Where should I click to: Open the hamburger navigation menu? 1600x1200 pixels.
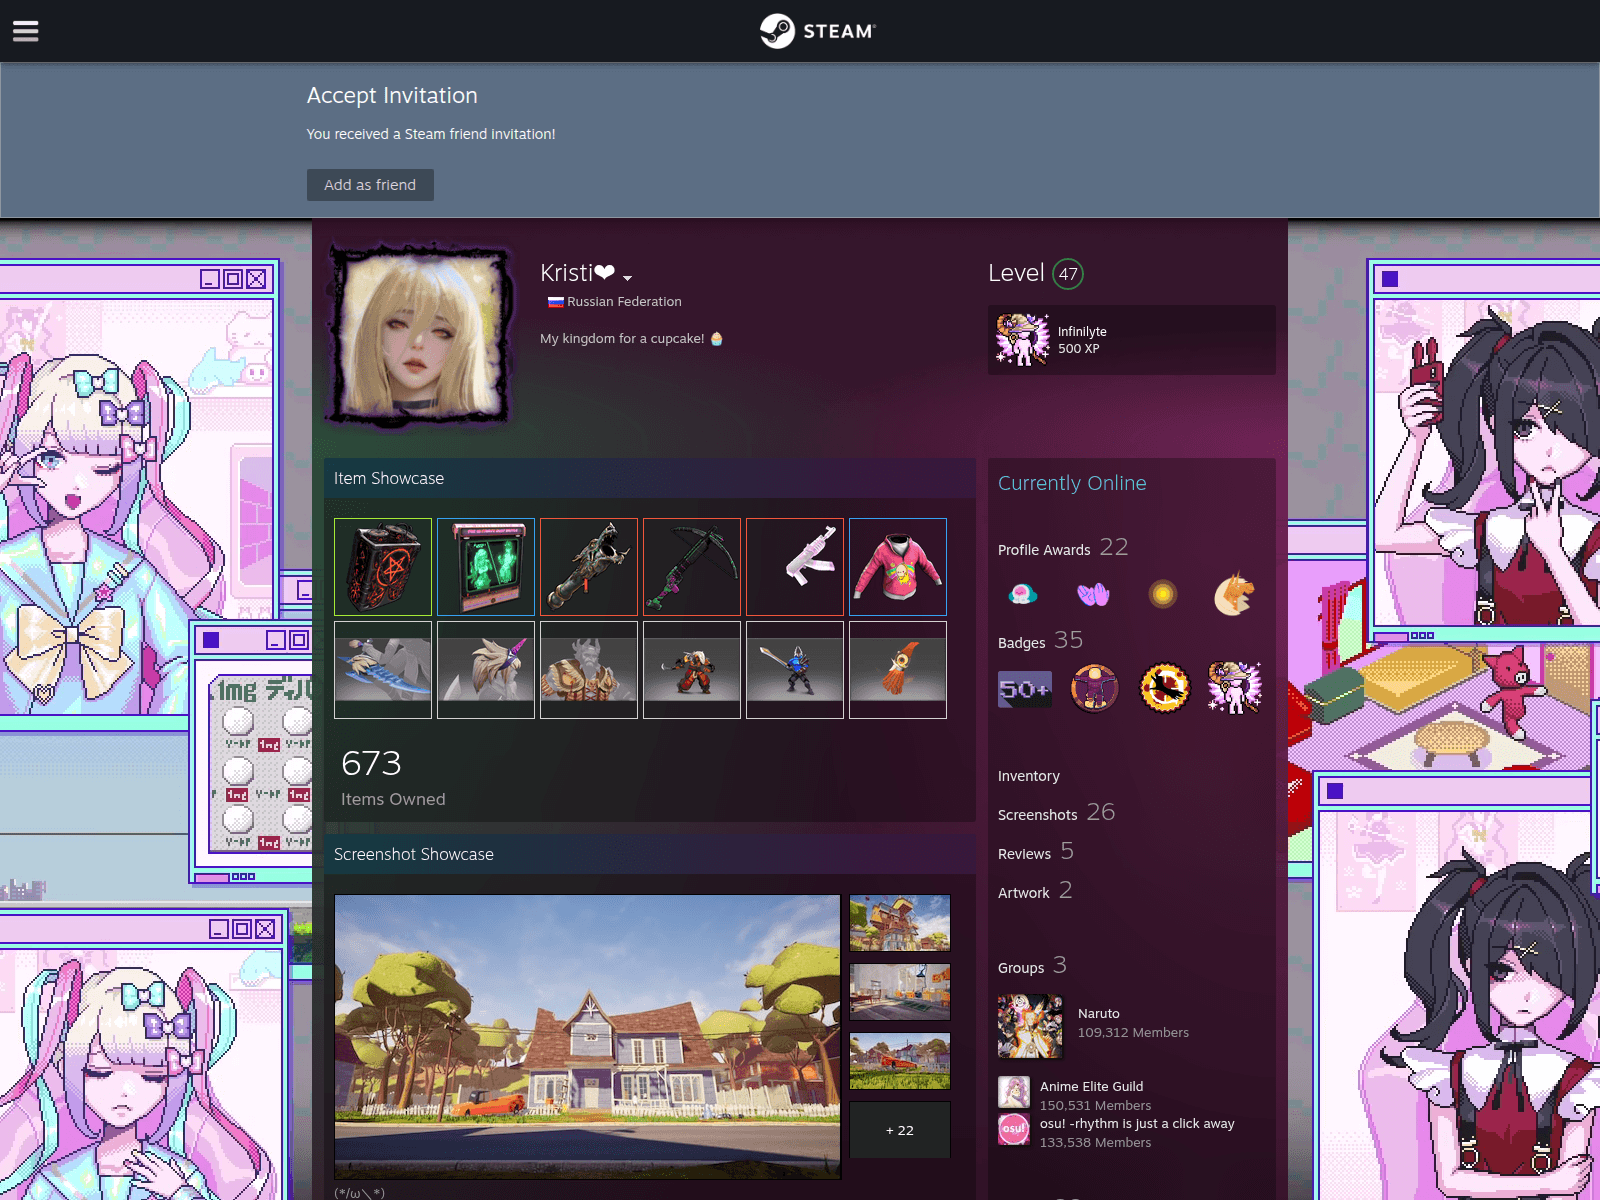(26, 31)
